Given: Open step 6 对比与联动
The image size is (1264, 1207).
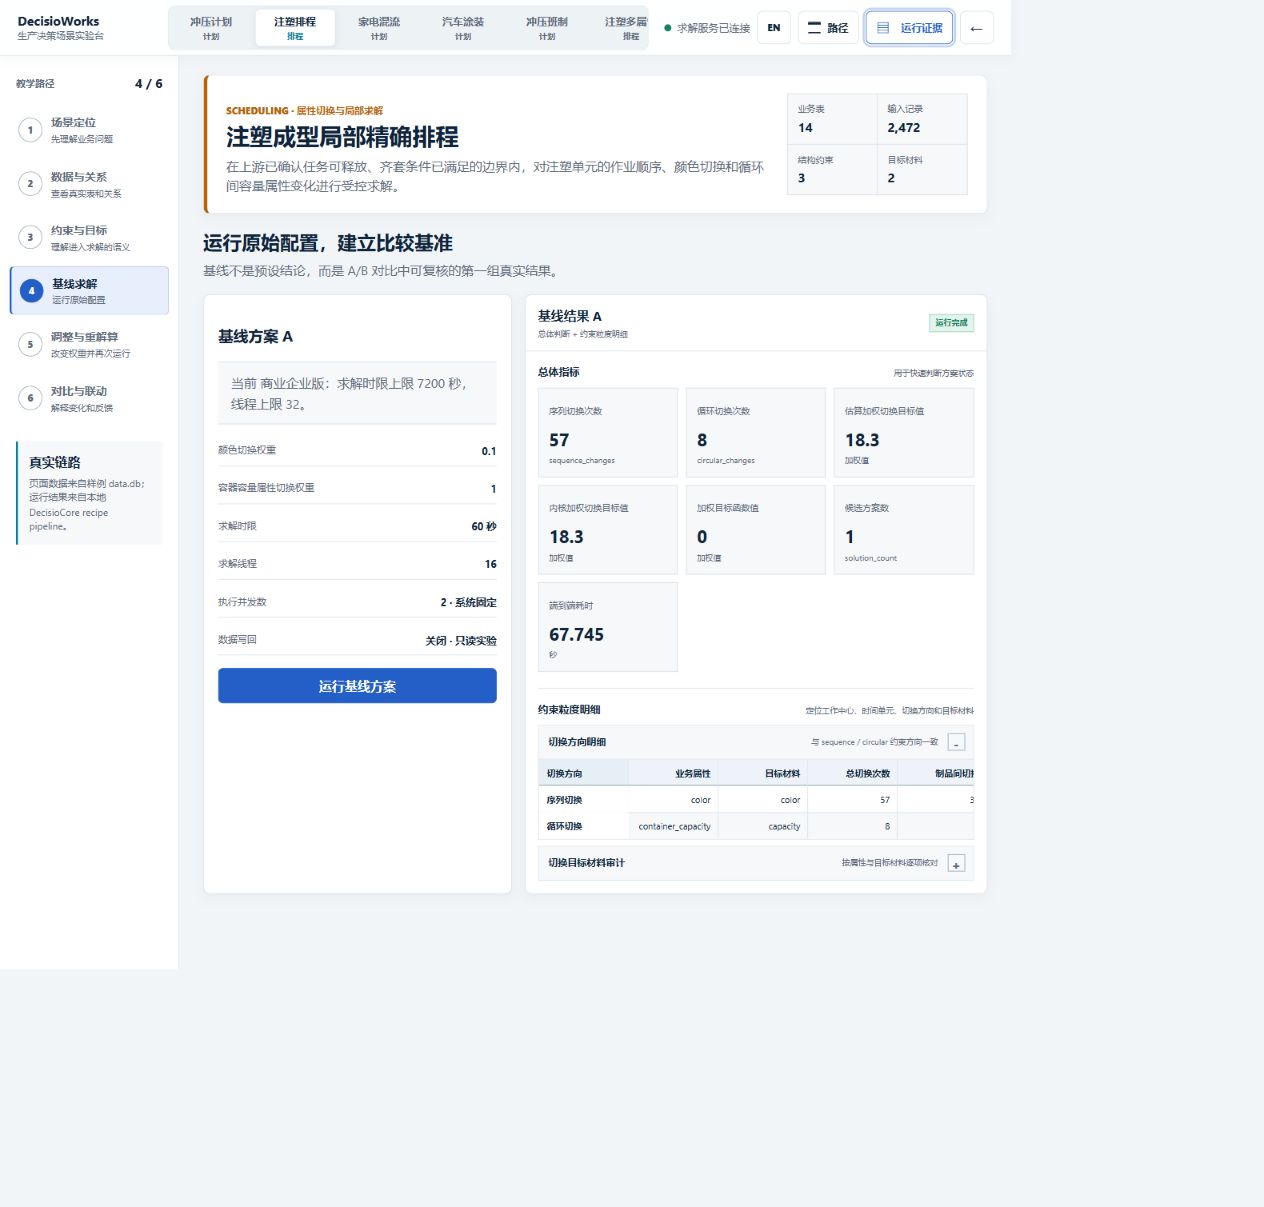Looking at the screenshot, I should click(89, 399).
